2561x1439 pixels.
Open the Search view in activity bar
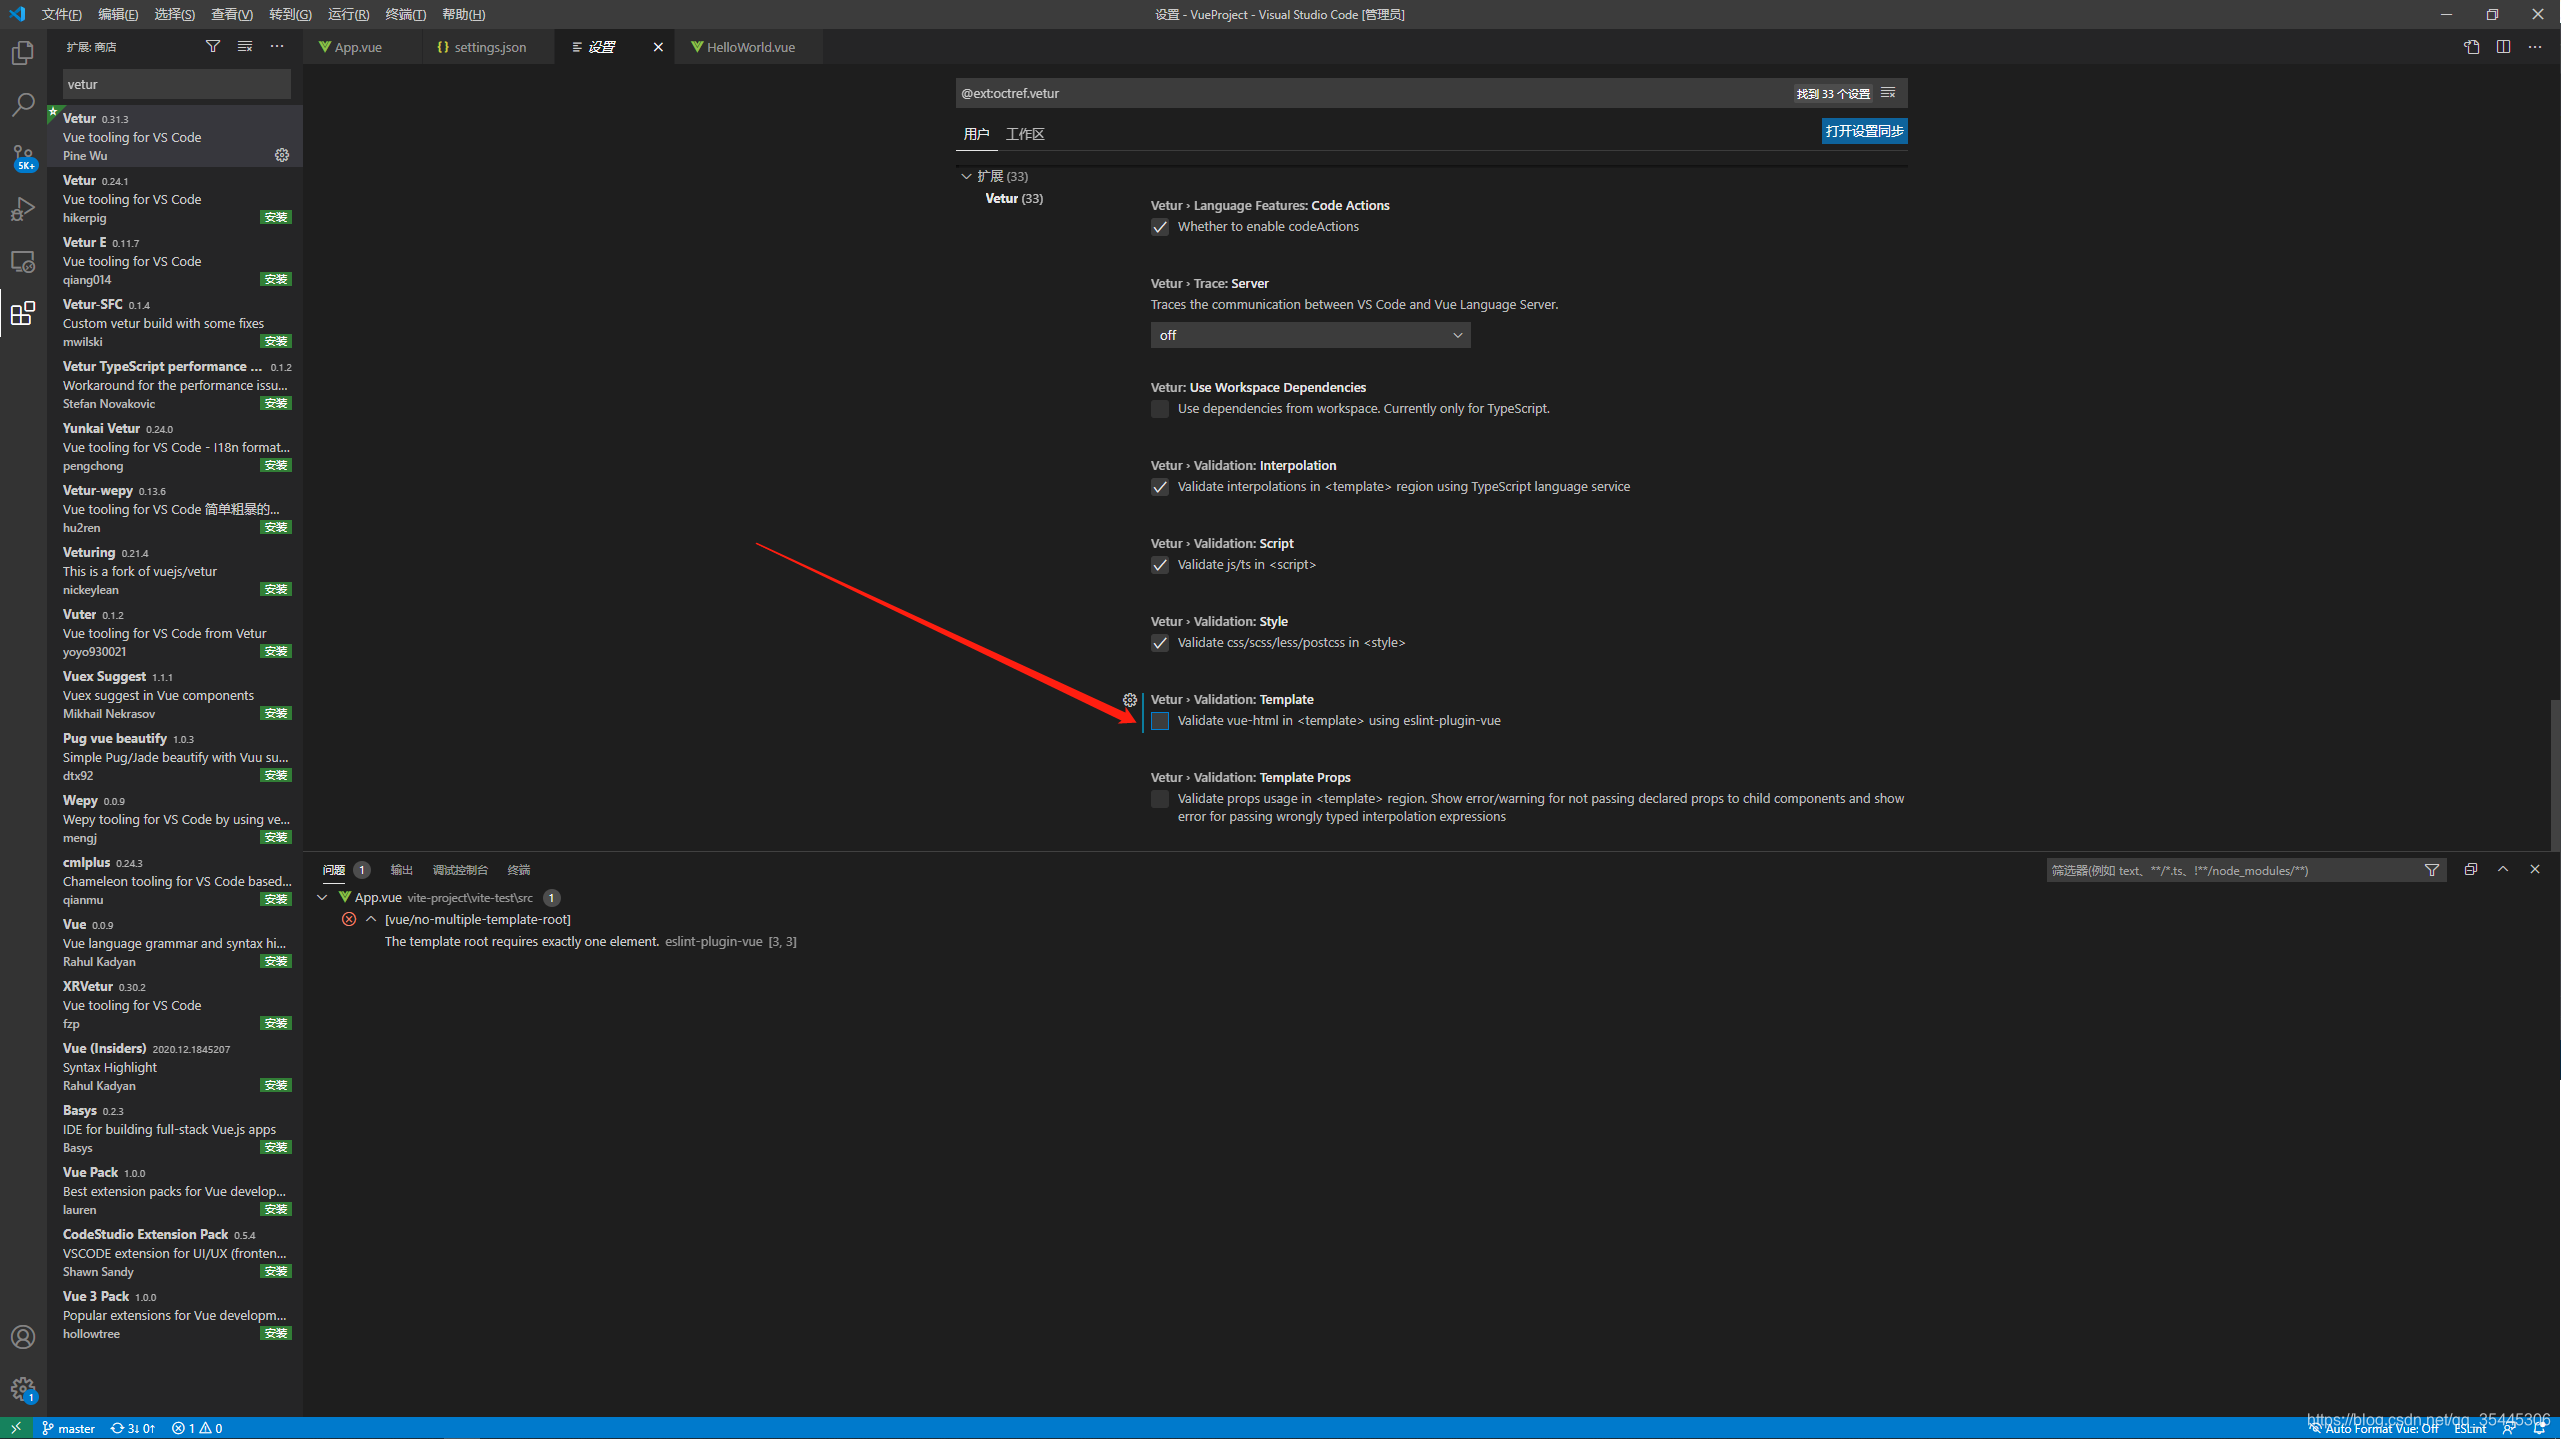22,105
